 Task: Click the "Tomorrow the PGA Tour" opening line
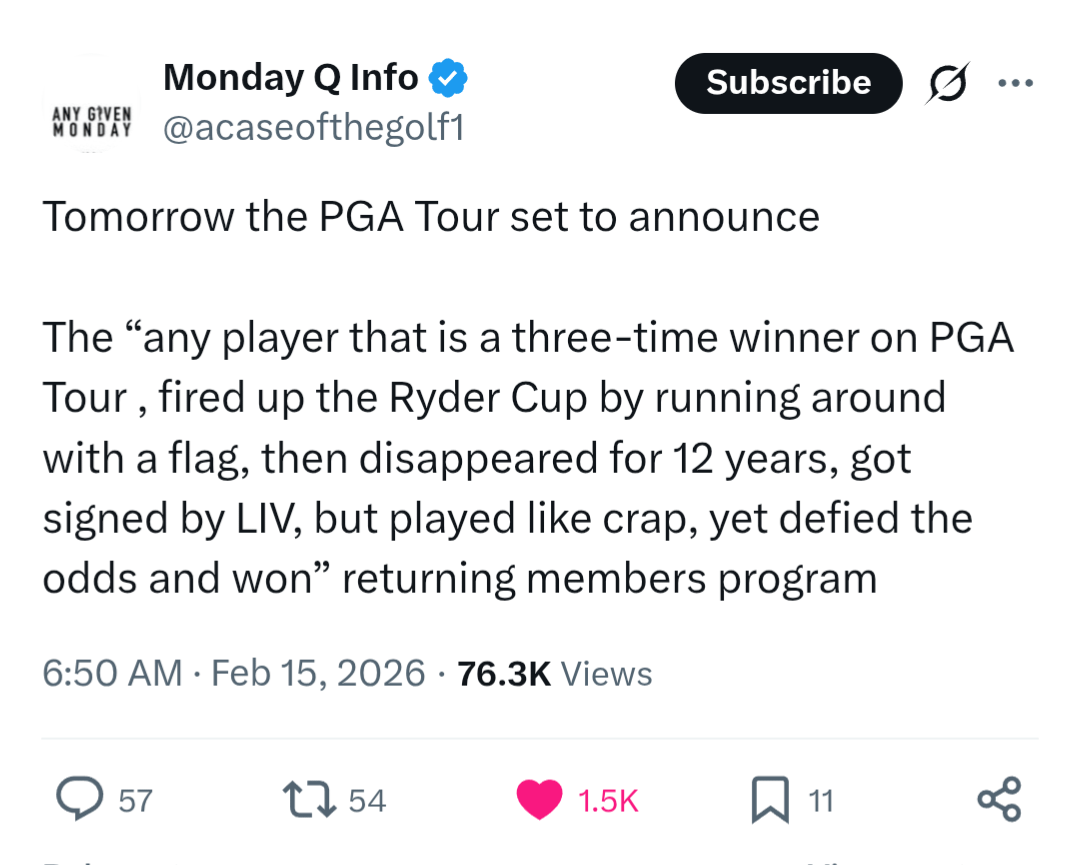(431, 217)
